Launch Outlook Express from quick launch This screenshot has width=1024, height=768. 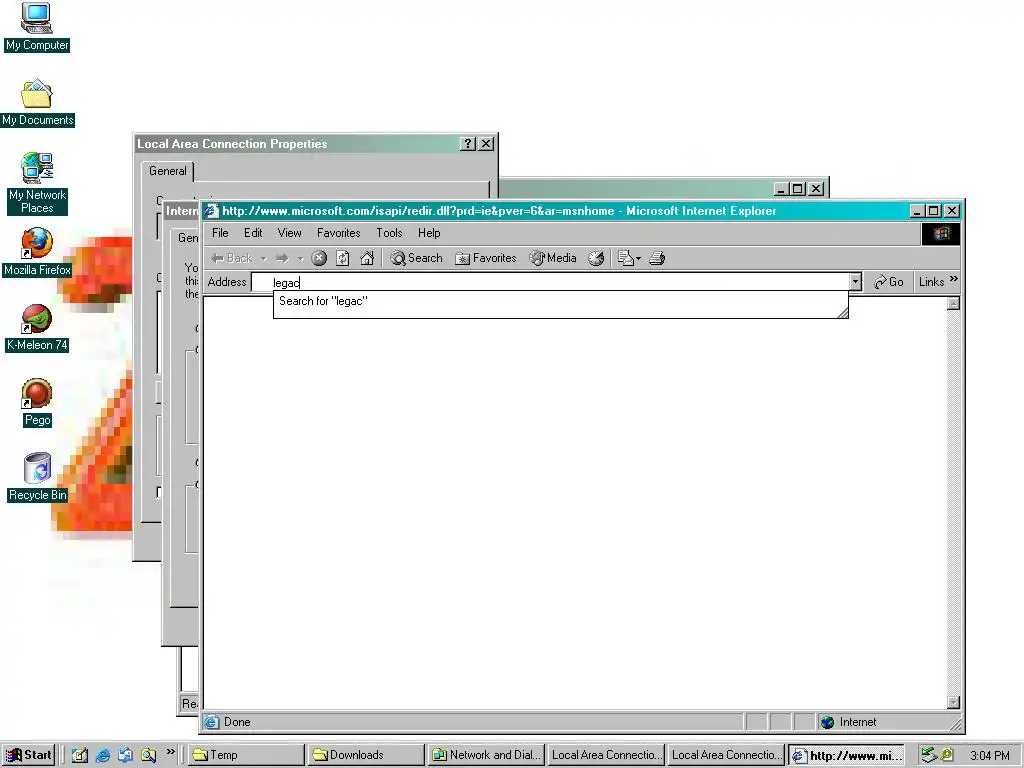point(125,755)
